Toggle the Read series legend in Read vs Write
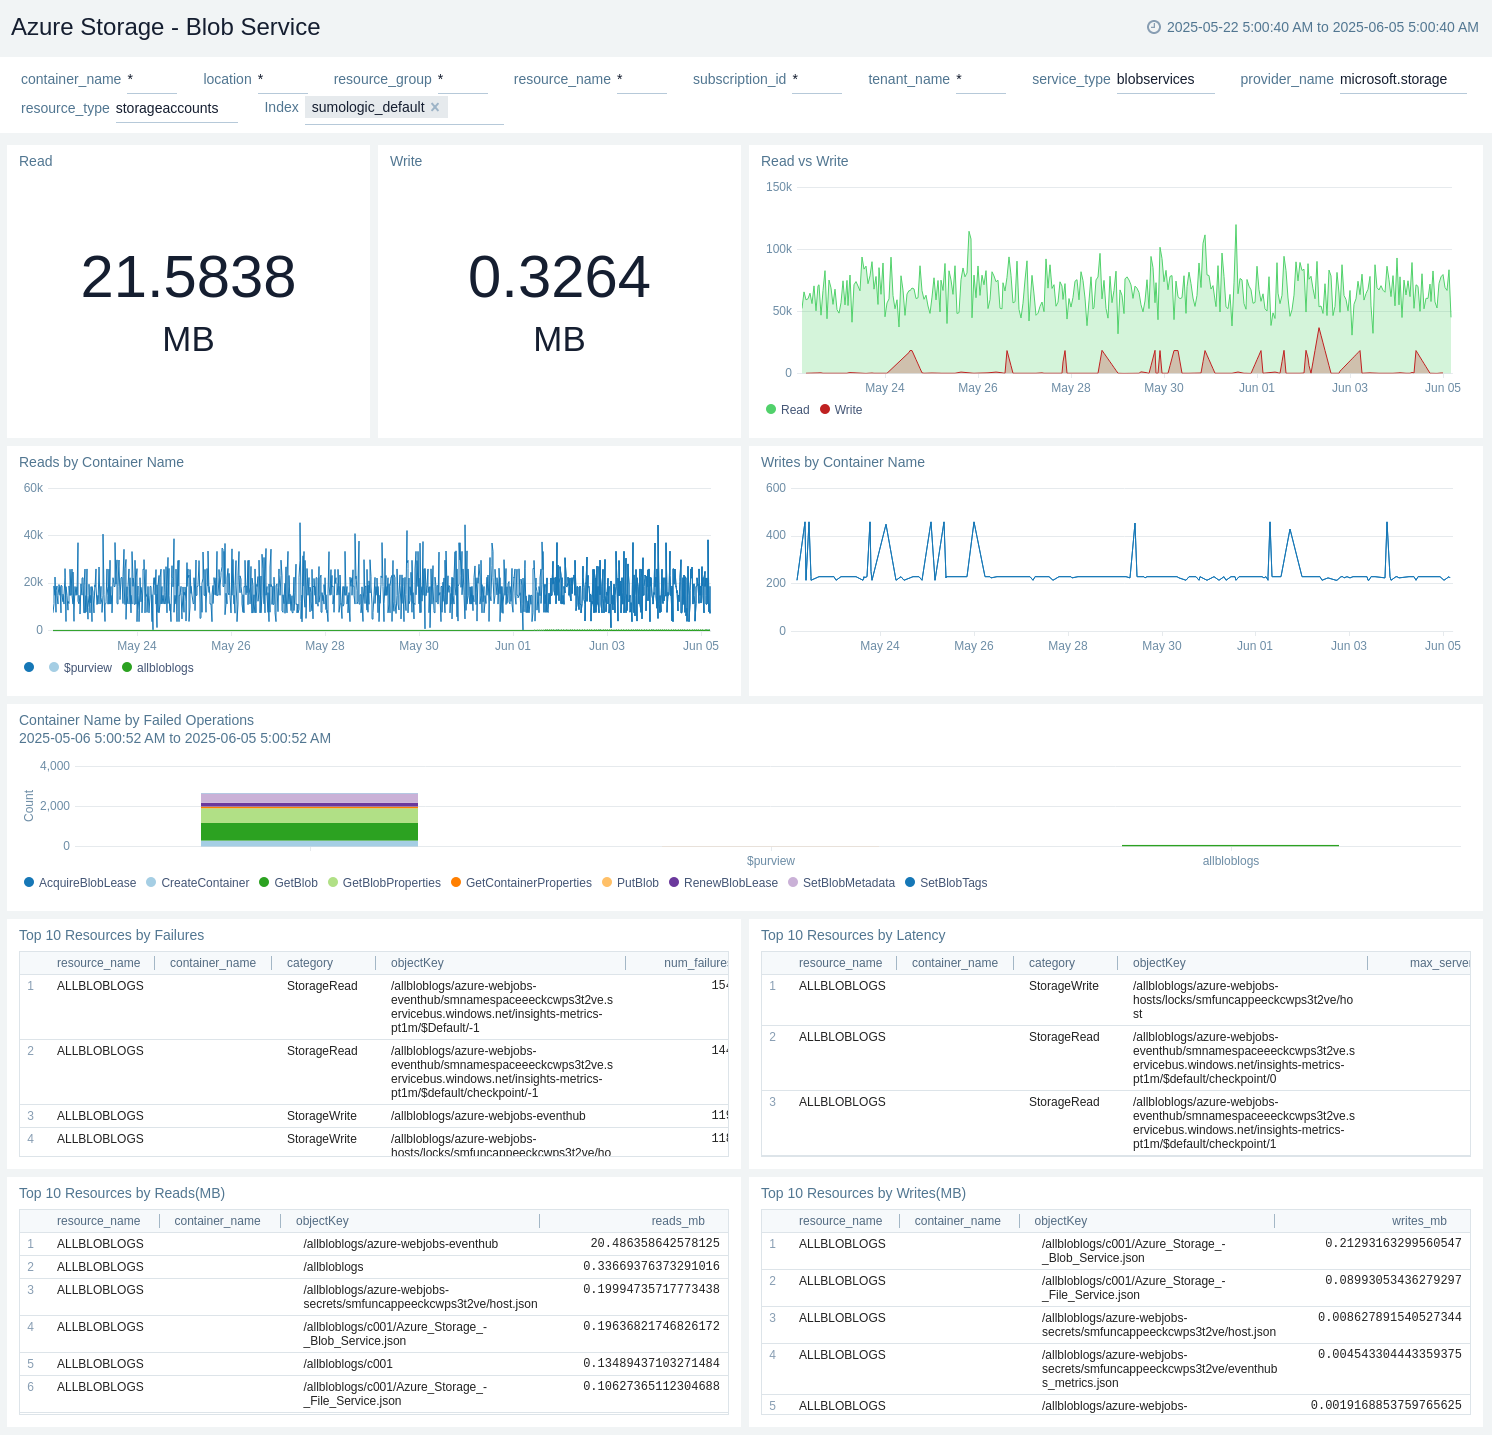This screenshot has height=1435, width=1492. [788, 410]
